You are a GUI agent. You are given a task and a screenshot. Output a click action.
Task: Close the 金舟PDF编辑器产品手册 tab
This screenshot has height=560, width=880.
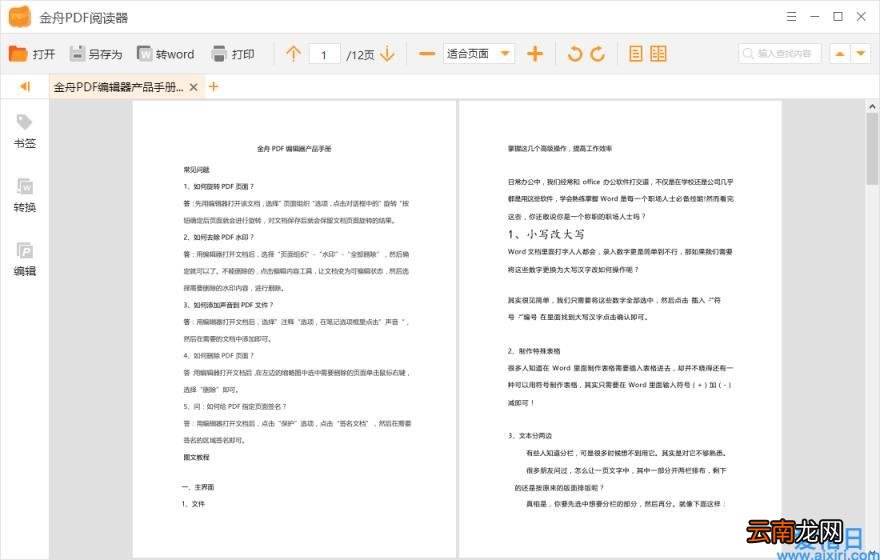[x=193, y=87]
